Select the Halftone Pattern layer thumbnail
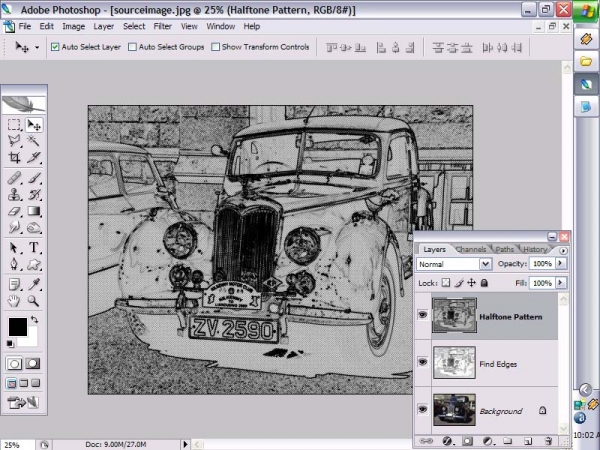600x450 pixels. coord(454,315)
